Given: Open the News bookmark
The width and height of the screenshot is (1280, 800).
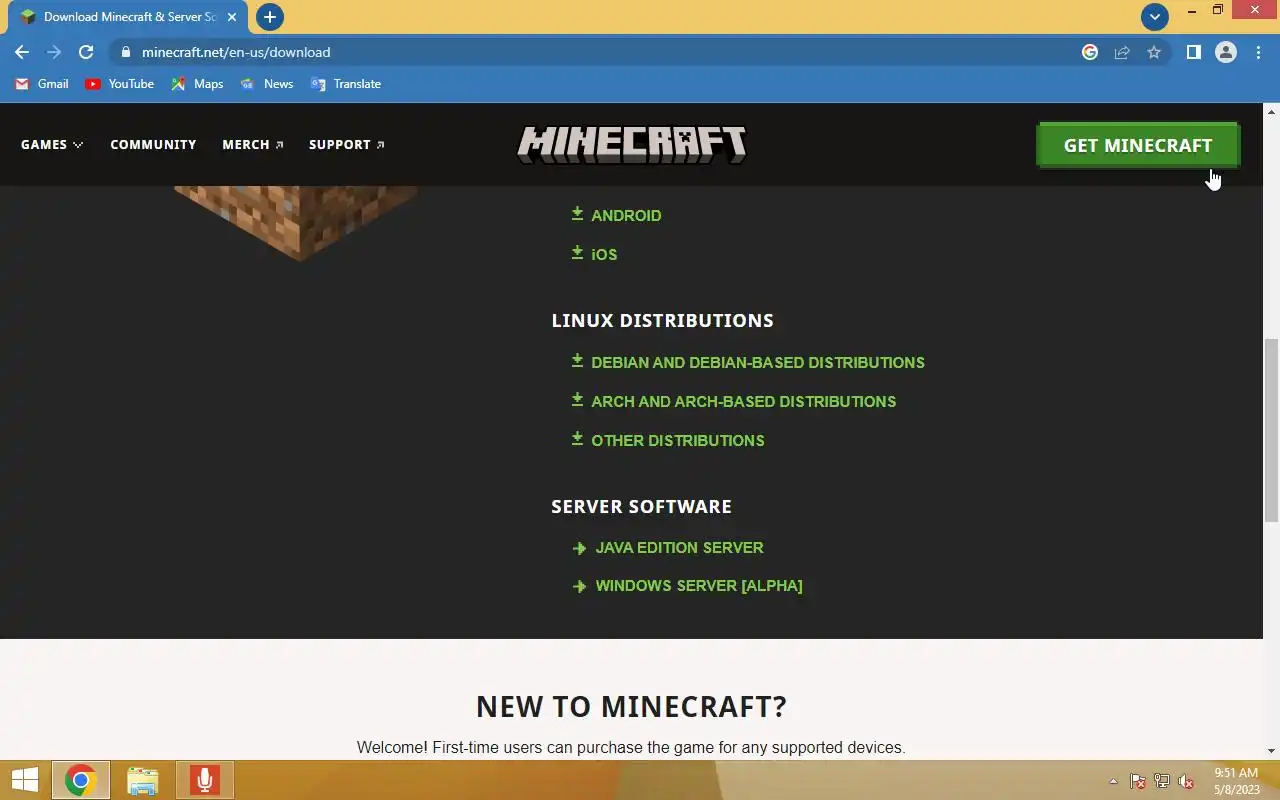Looking at the screenshot, I should [x=267, y=84].
